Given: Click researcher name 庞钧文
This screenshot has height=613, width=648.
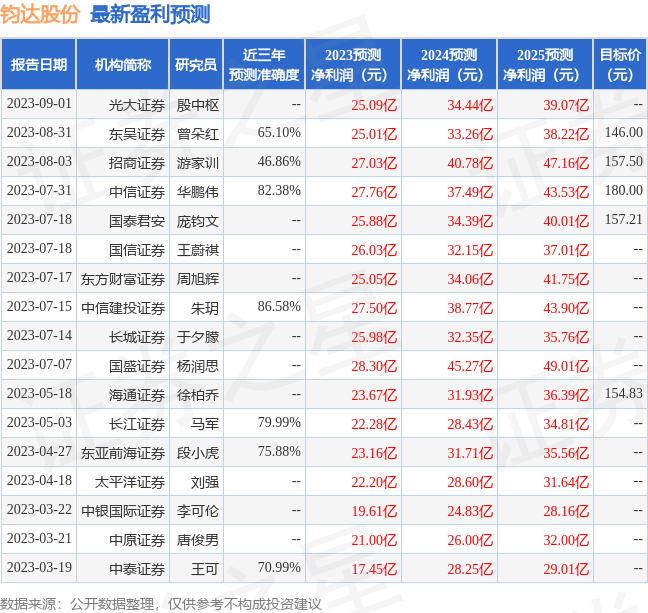Looking at the screenshot, I should coord(198,221).
